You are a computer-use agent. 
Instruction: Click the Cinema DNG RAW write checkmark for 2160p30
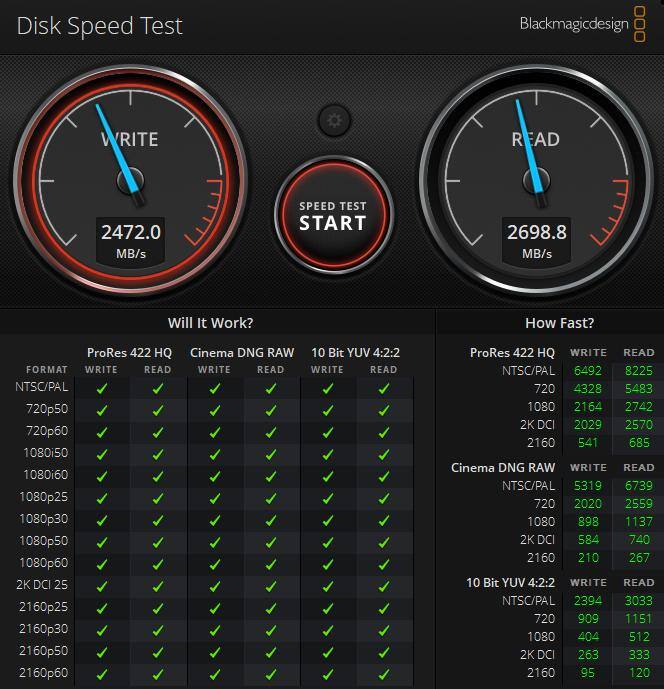[214, 629]
